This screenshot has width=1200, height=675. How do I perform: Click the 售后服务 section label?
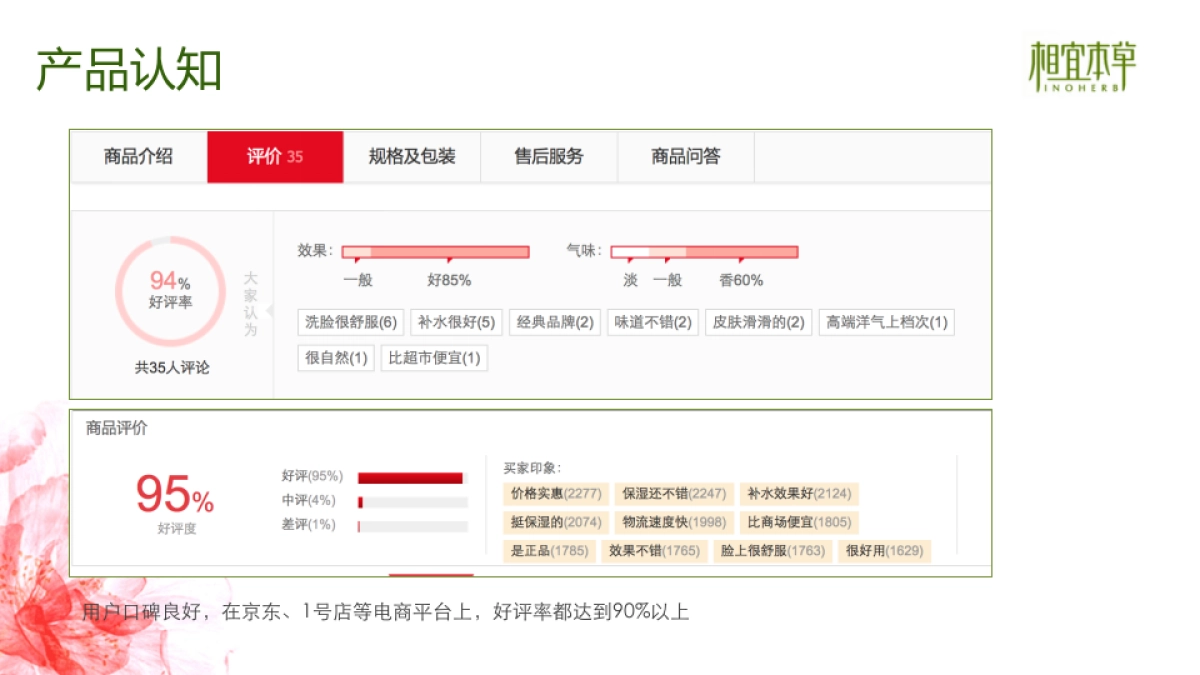(x=550, y=156)
